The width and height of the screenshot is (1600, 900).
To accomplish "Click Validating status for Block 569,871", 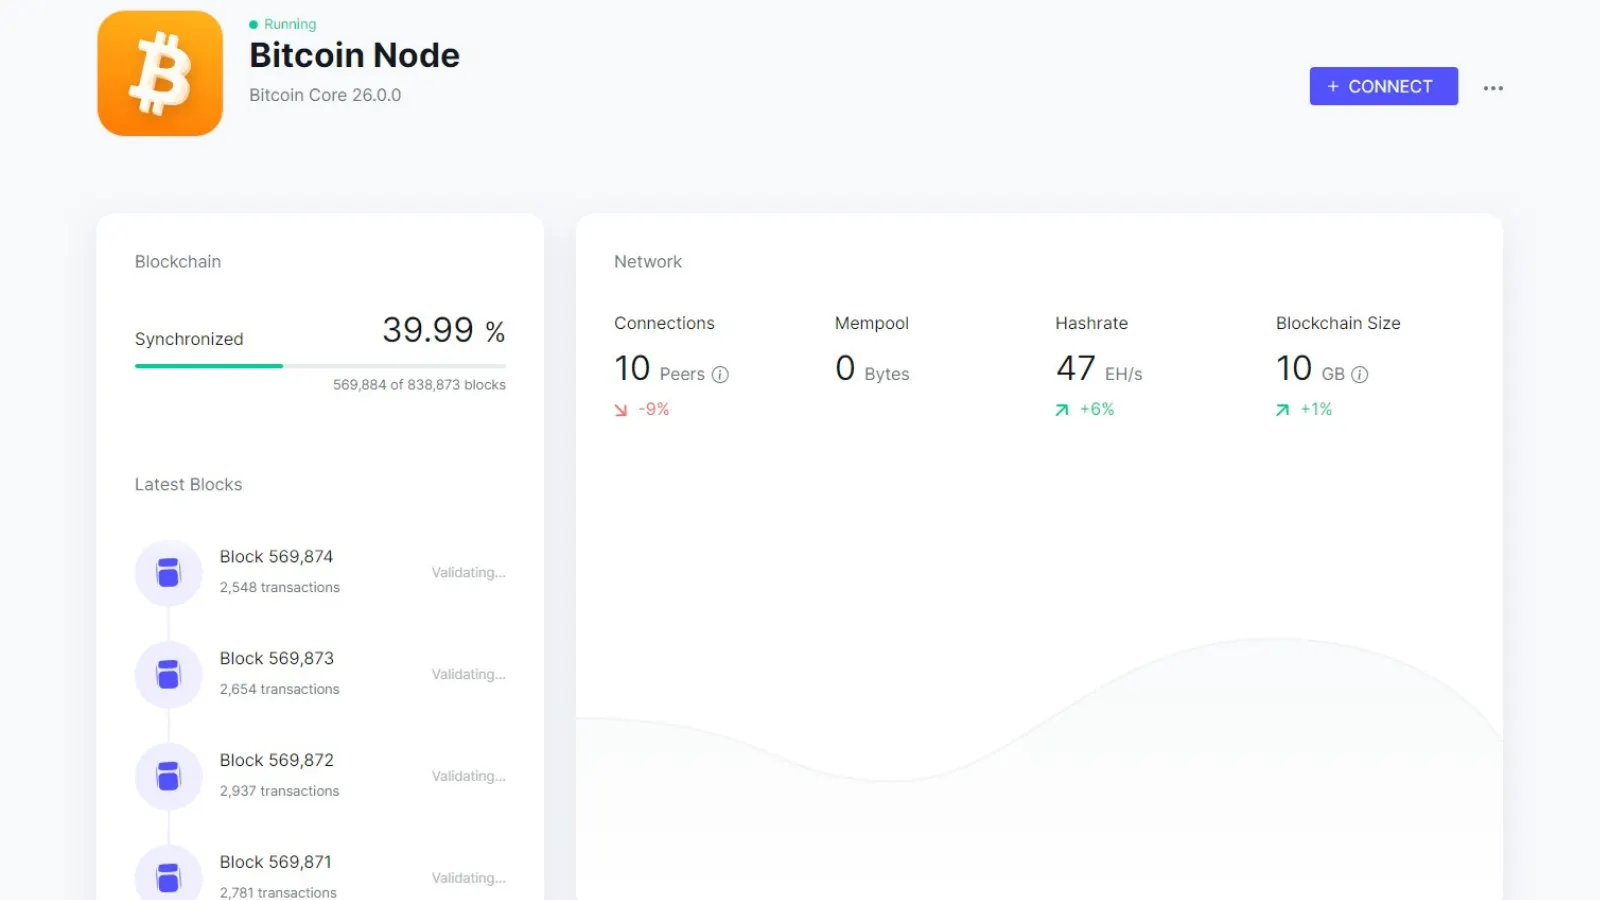I will coord(469,878).
